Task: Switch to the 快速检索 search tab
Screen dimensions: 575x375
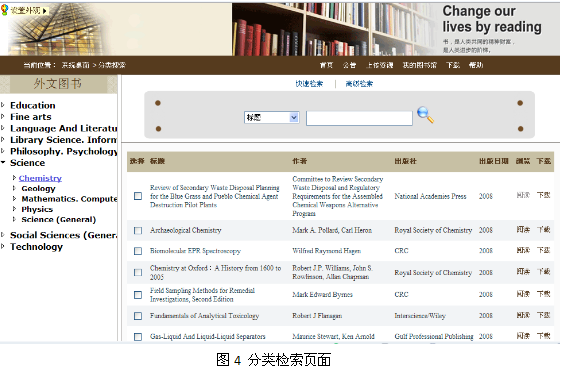Action: pyautogui.click(x=309, y=84)
